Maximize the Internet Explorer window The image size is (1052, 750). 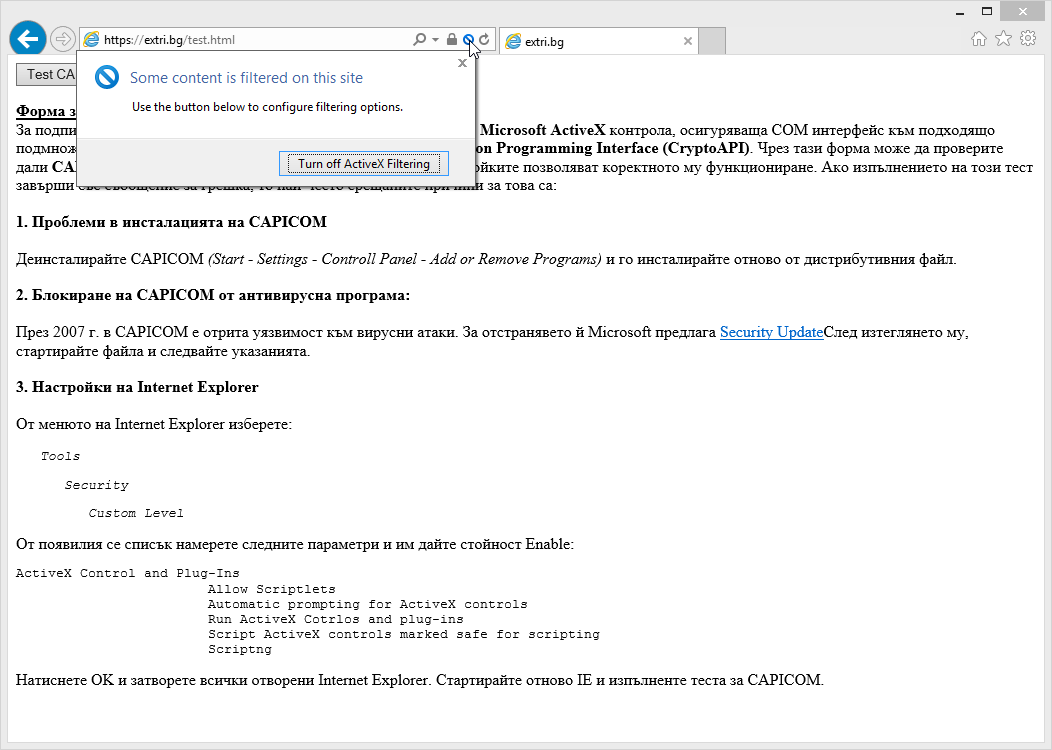pyautogui.click(x=987, y=12)
